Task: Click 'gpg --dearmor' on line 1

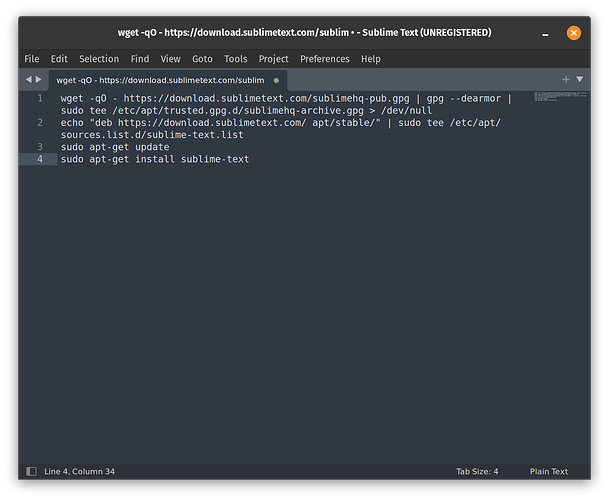Action: point(464,99)
